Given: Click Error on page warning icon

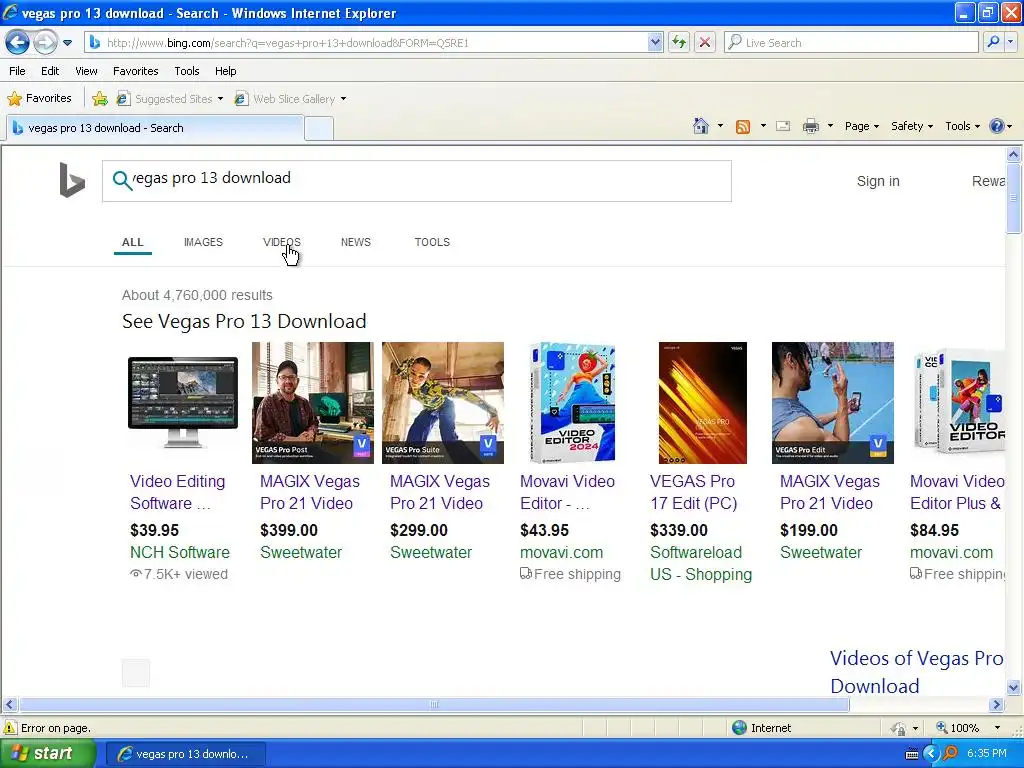Looking at the screenshot, I should (x=10, y=728).
